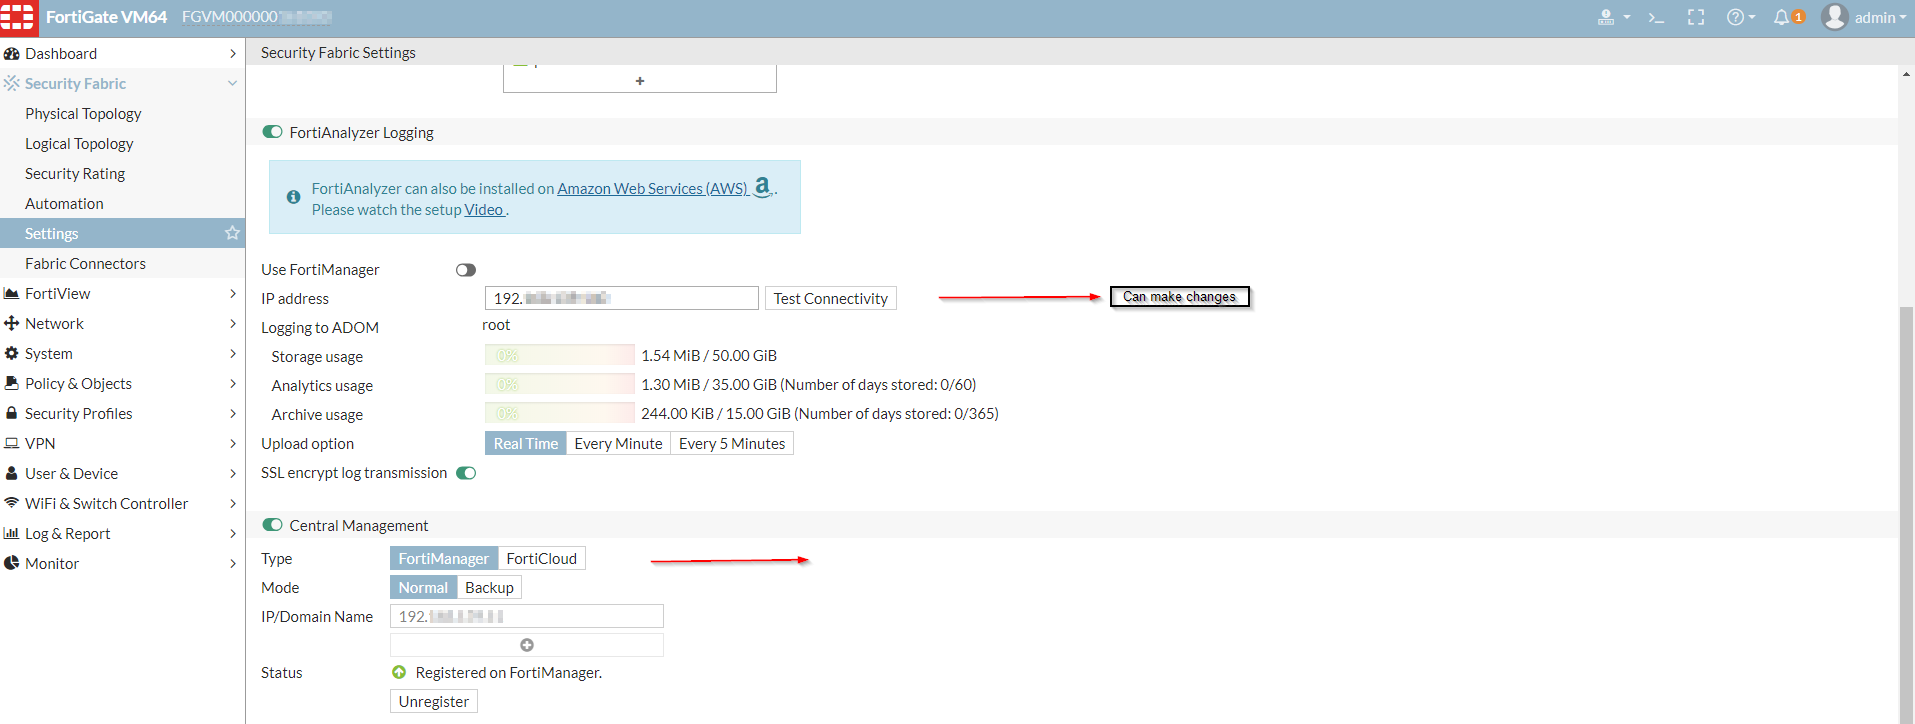Open Physical Topology page

click(83, 113)
